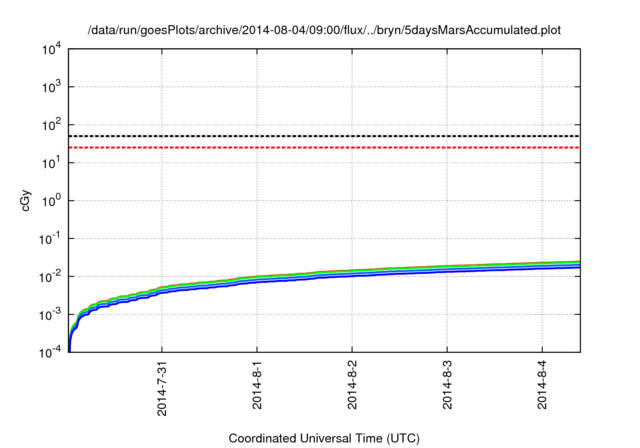This screenshot has width=640, height=448.
Task: Click the 10^4 y-axis tick label
Action: 51,49
